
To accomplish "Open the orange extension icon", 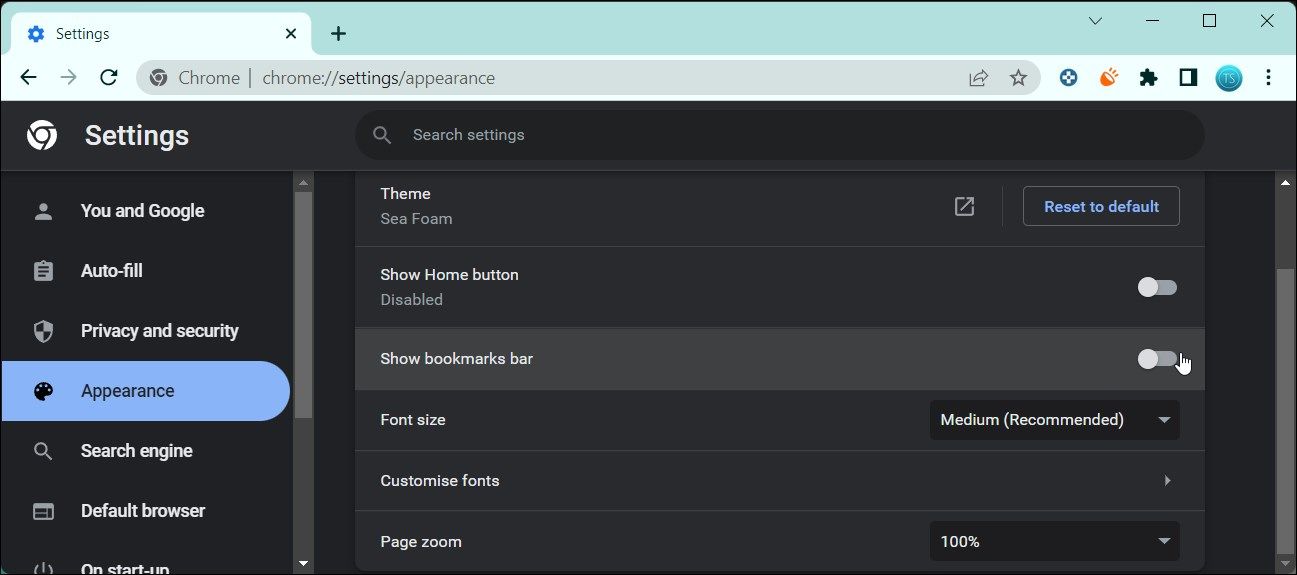I will tap(1108, 77).
